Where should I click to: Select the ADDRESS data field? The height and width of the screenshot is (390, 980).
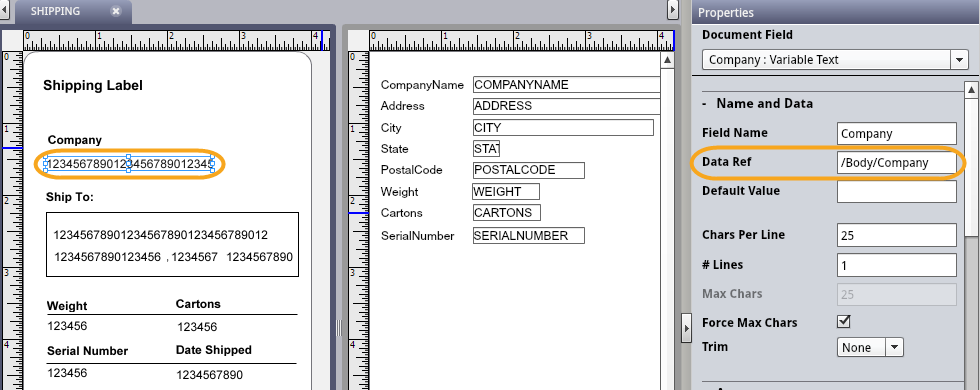566,106
